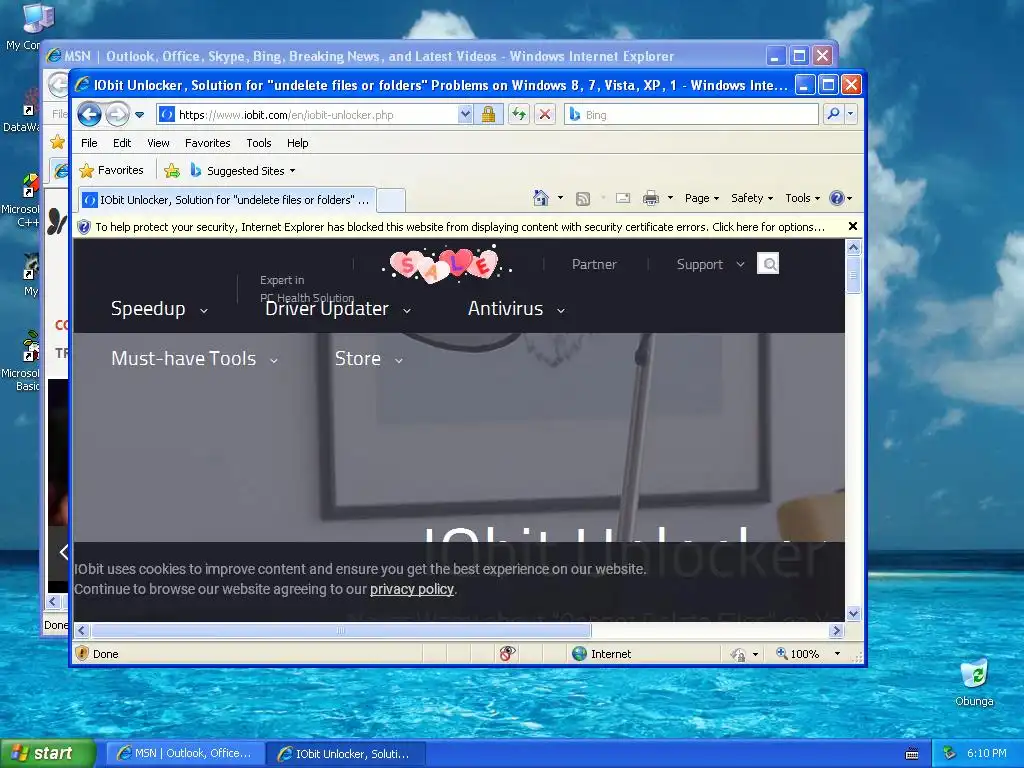Open recent pages dropdown next to Forward
Viewport: 1024px width, 768px height.
pos(139,115)
